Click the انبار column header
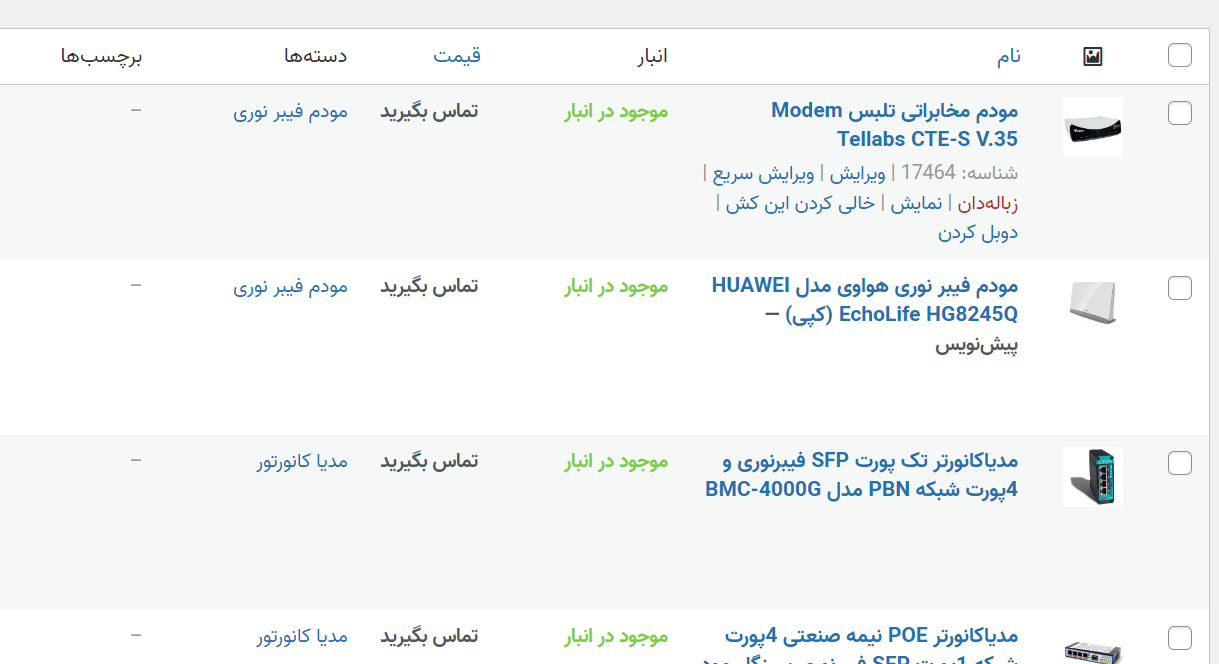This screenshot has height=664, width=1219. pos(652,56)
